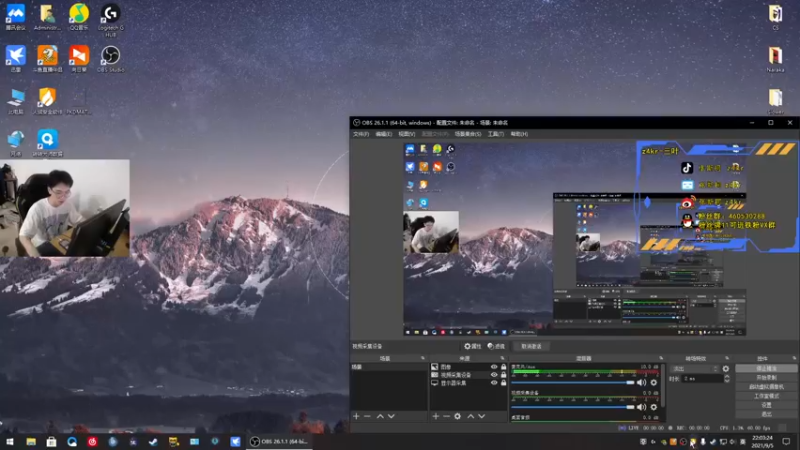Toggle lock on 显示器采集 source

(x=504, y=383)
